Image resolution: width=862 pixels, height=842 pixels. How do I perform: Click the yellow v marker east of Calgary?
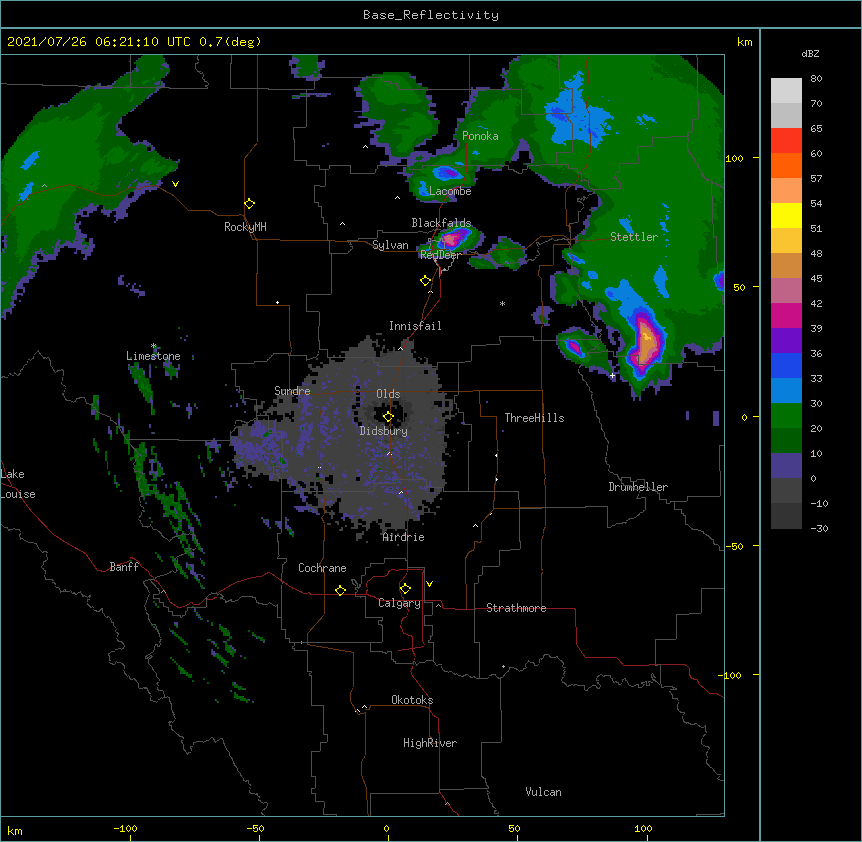pos(429,584)
